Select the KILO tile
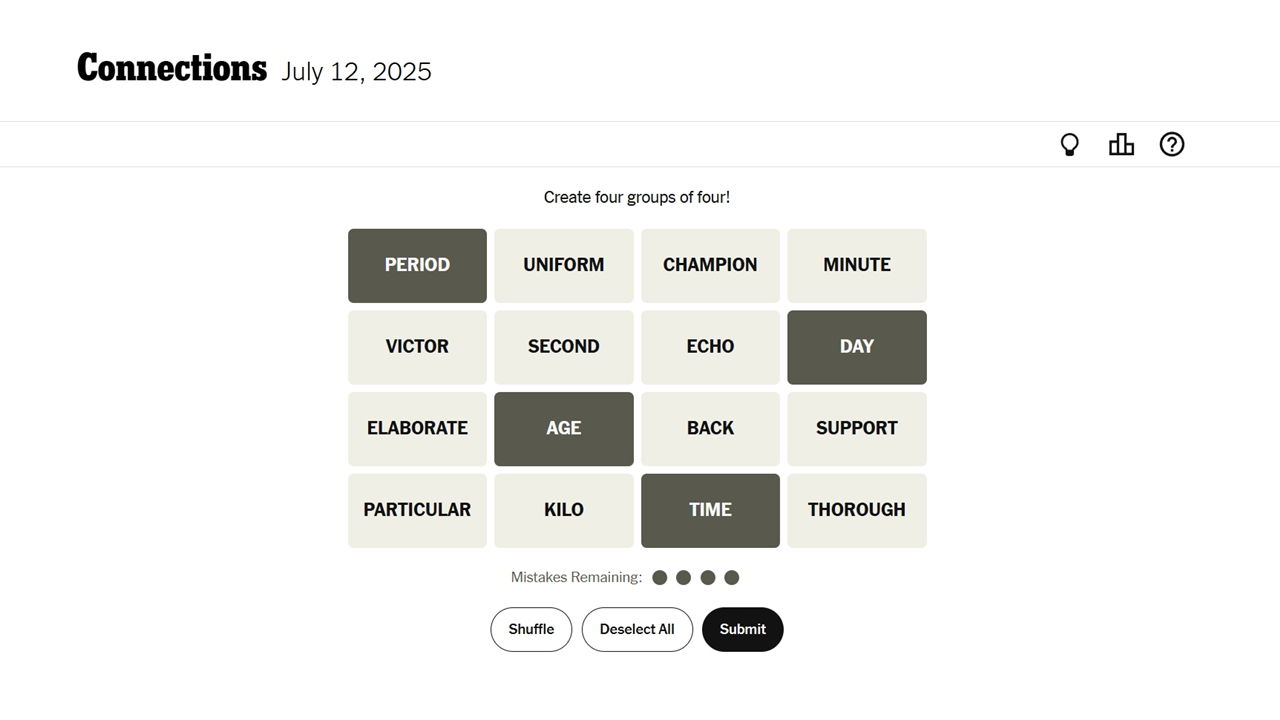1280x720 pixels. 564,511
